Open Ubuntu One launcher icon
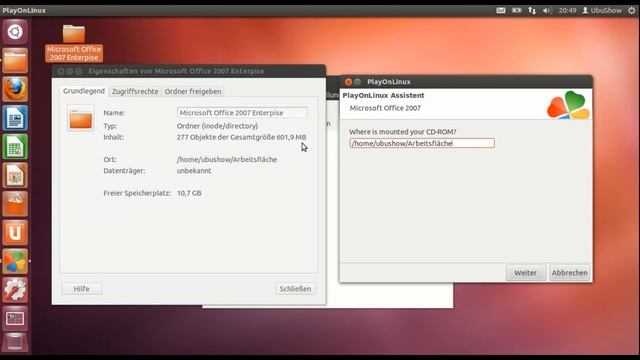Image resolution: width=640 pixels, height=360 pixels. pyautogui.click(x=15, y=233)
